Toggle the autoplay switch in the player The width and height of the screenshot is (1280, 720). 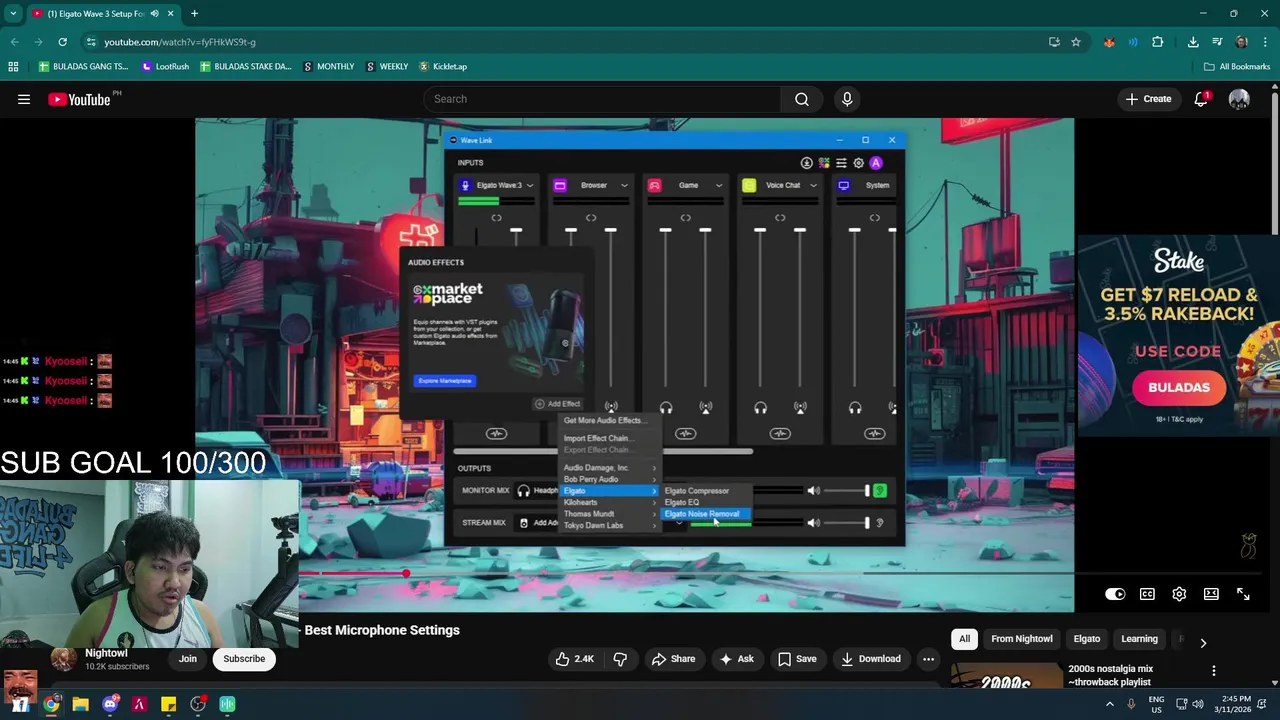(x=1115, y=594)
